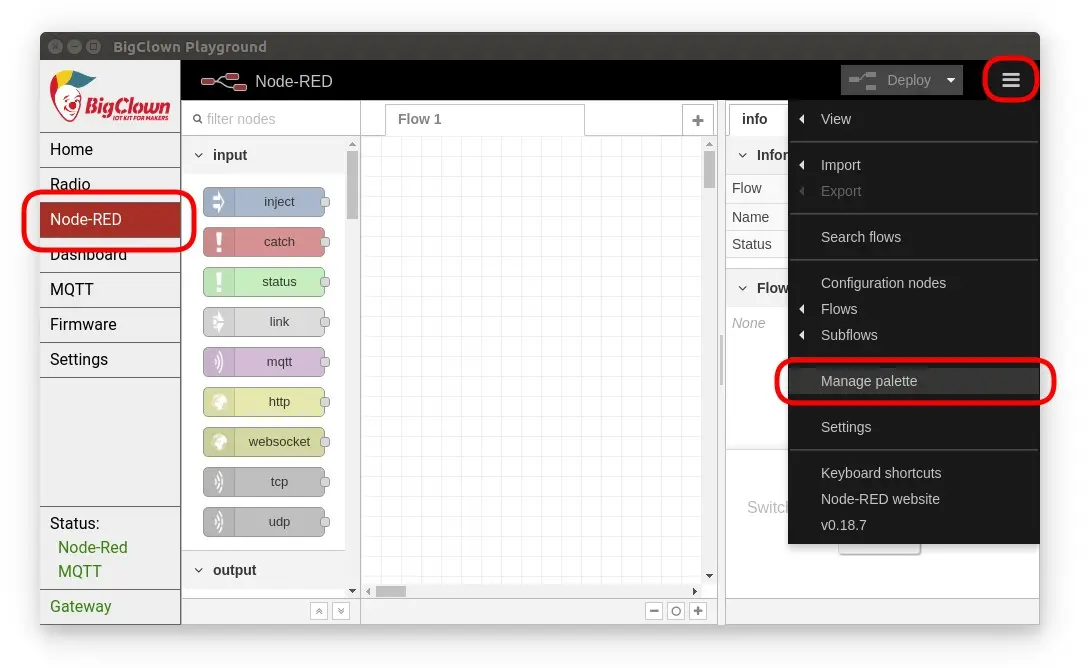Collapse all palette categories double-up arrow
Viewport: 1088px width, 668px height.
pyautogui.click(x=318, y=611)
